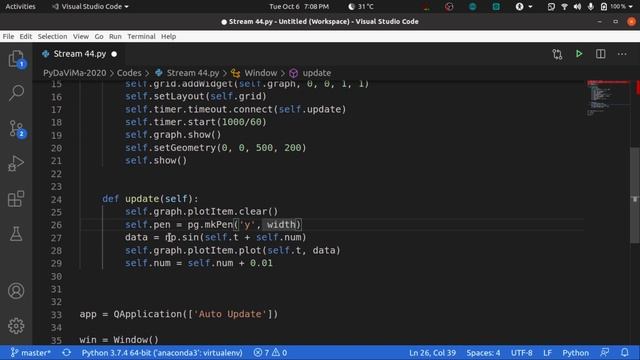Open the battery 100% system menu
The width and height of the screenshot is (640, 360).
[x=616, y=7]
